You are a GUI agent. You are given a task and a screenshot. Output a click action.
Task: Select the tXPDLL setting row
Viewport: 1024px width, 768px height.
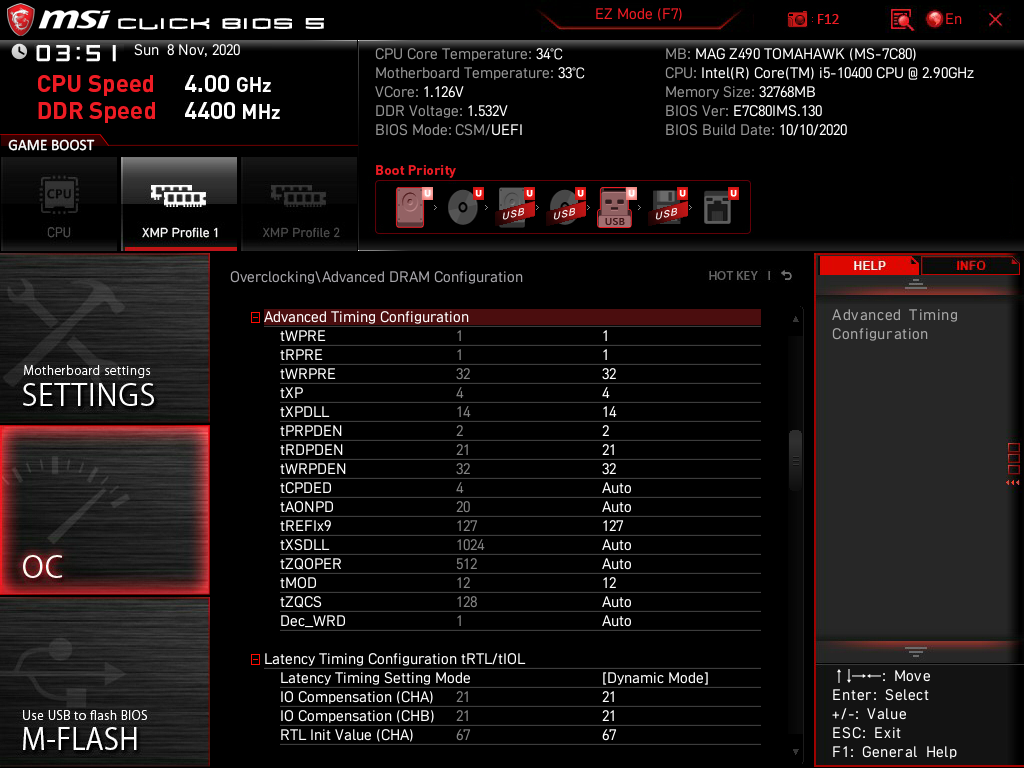[520, 411]
